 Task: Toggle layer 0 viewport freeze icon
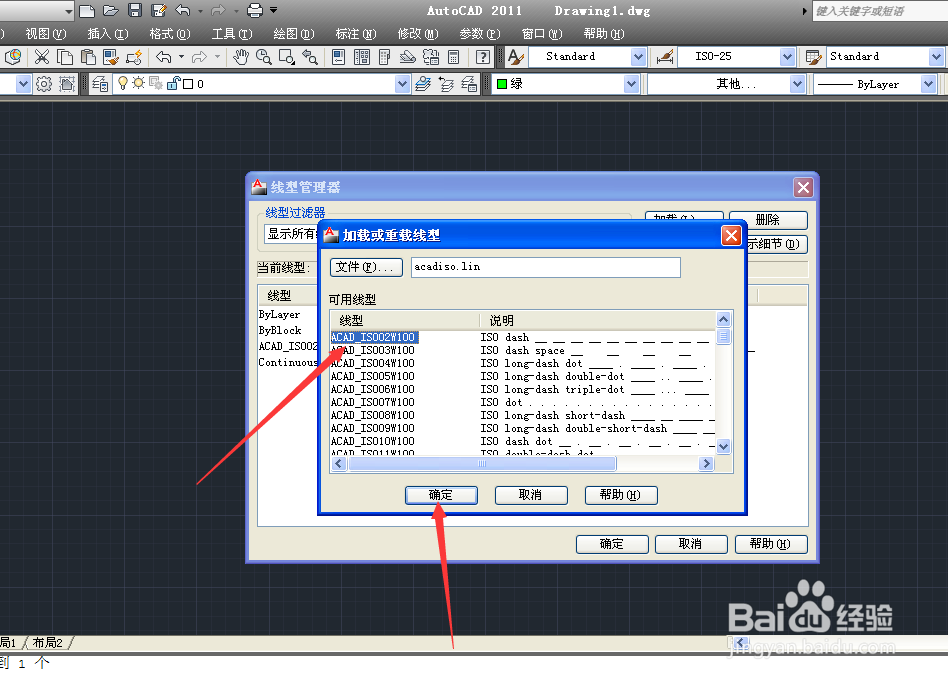(155, 83)
